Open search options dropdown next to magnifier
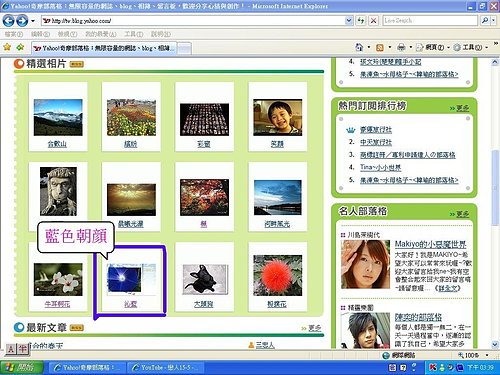This screenshot has width=500, height=375. pos(493,21)
